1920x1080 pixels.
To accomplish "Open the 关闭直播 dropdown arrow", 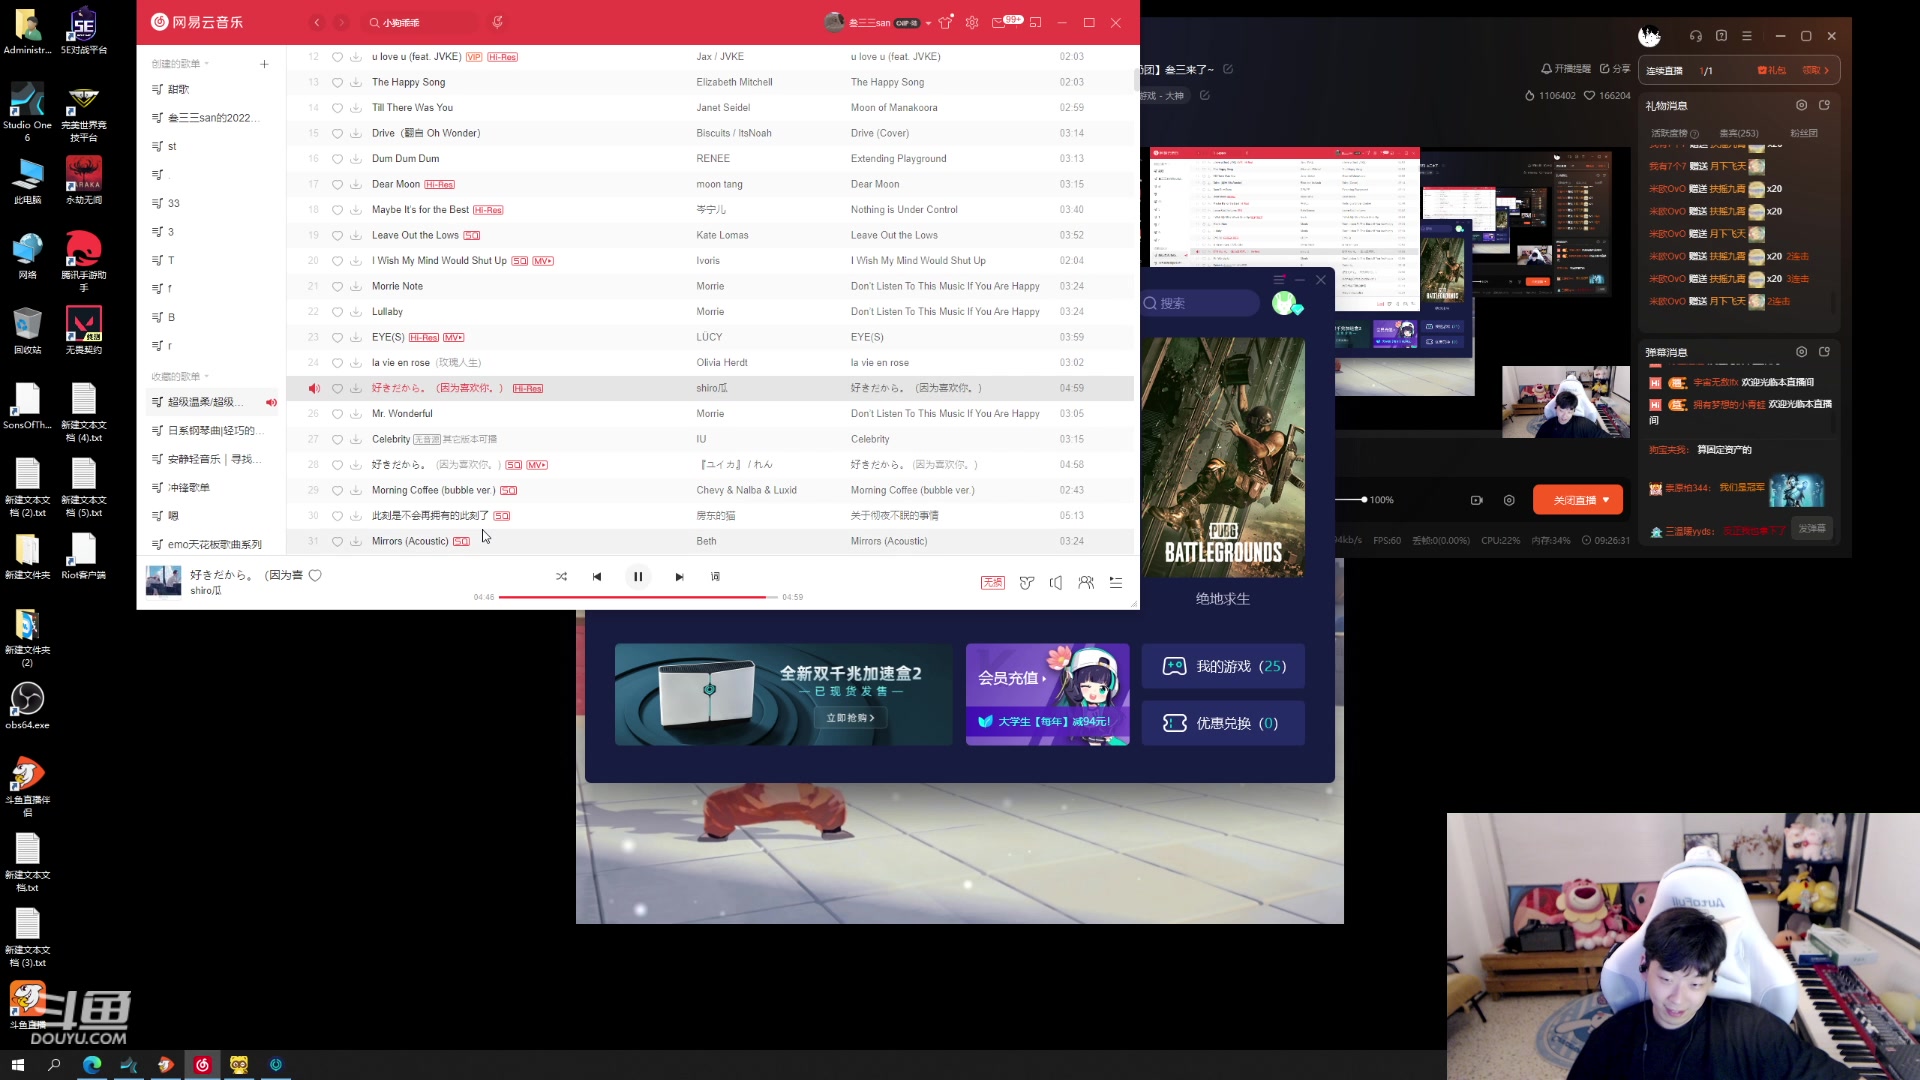I will click(1606, 500).
